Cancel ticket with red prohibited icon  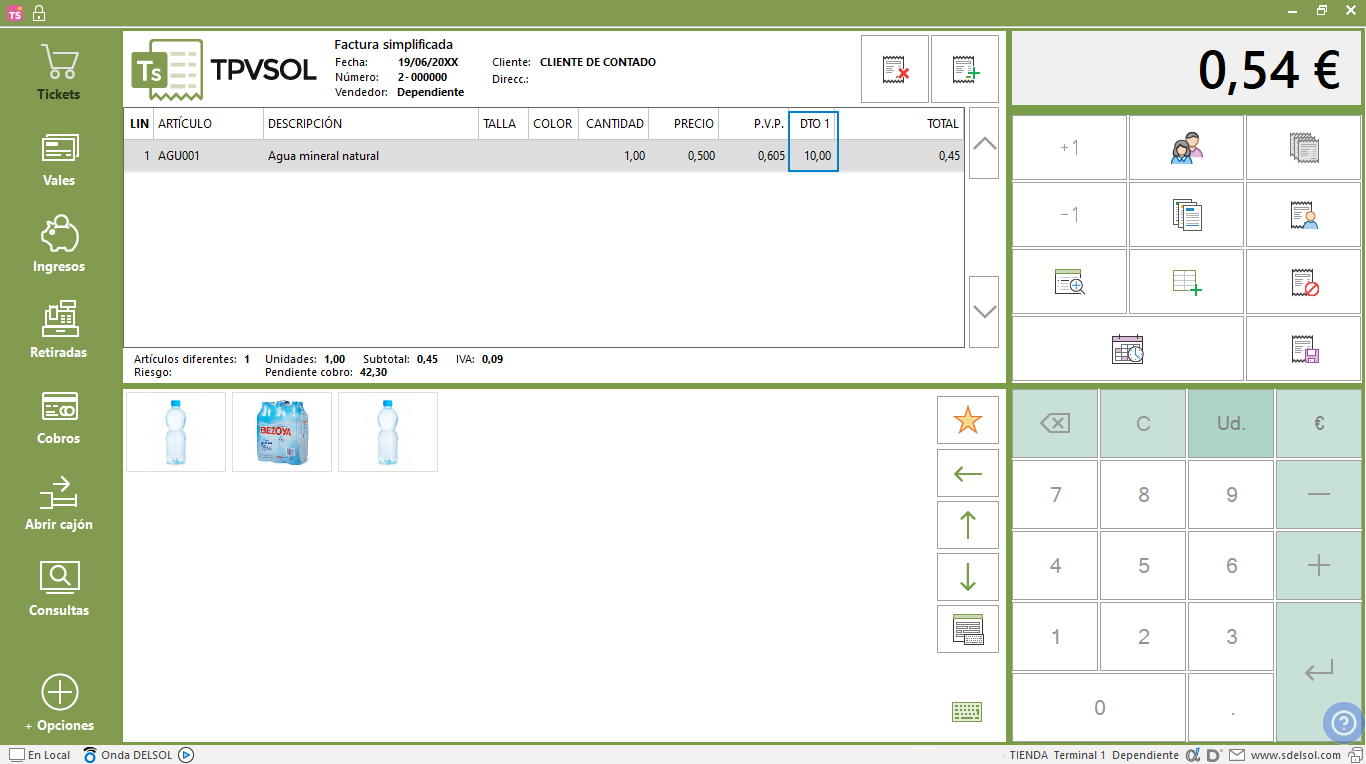point(1303,282)
